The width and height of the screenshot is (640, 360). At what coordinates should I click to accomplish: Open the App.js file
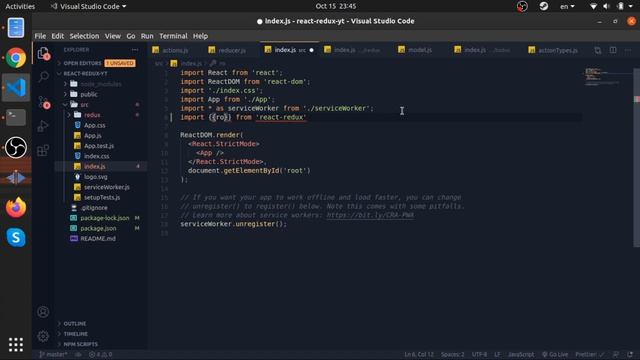click(x=93, y=136)
